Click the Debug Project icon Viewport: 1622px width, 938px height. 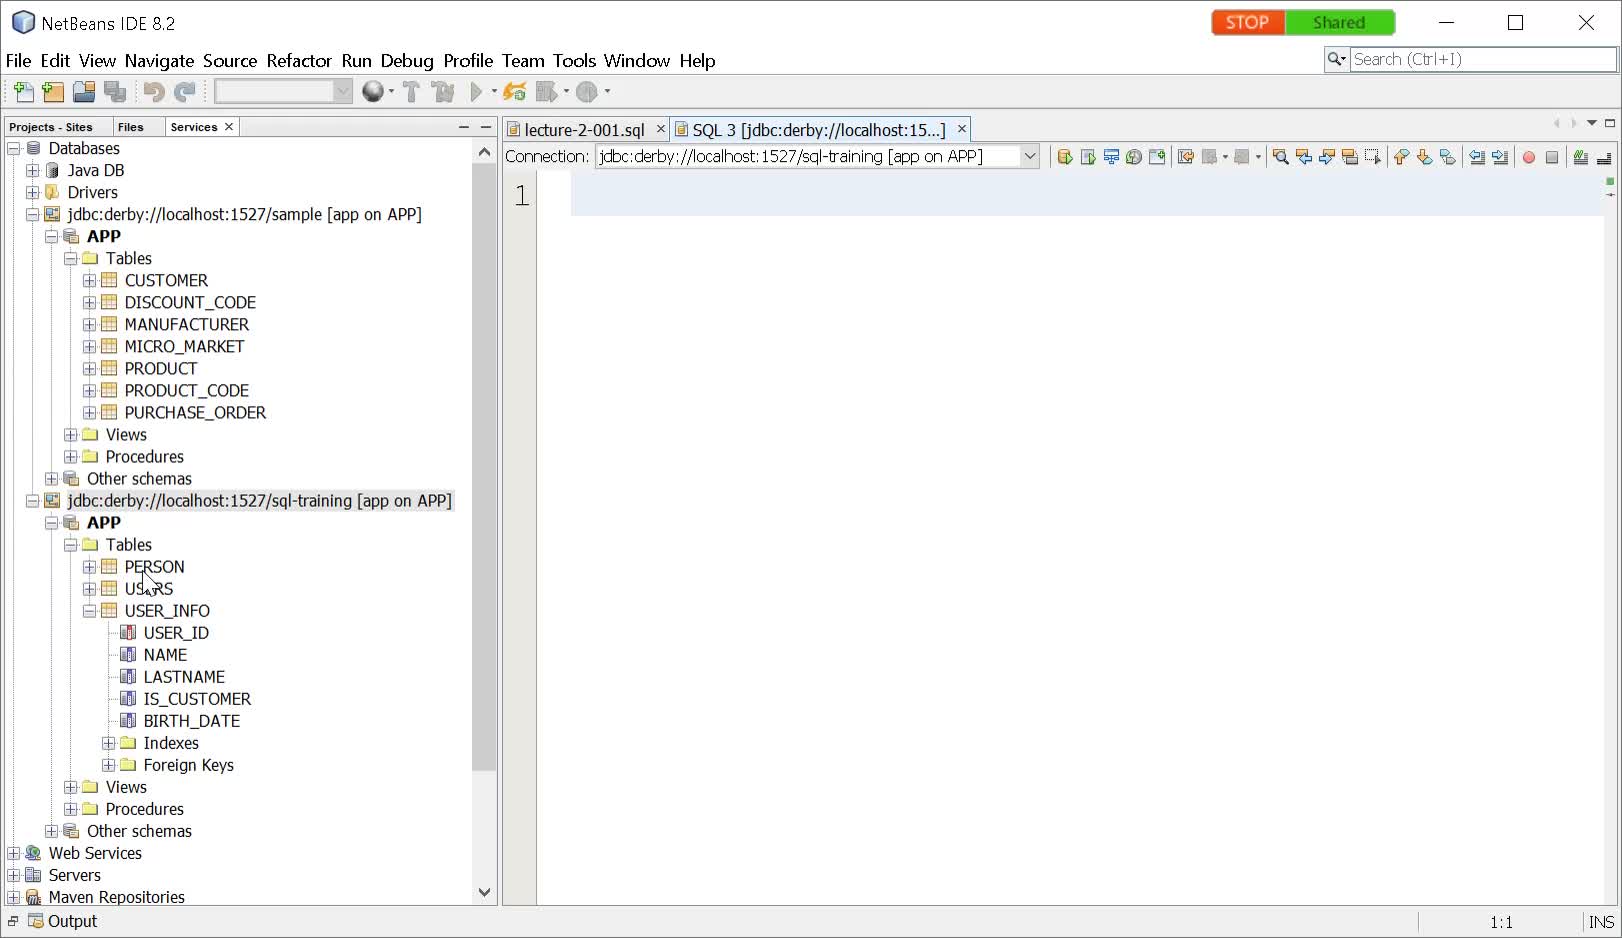[x=546, y=92]
